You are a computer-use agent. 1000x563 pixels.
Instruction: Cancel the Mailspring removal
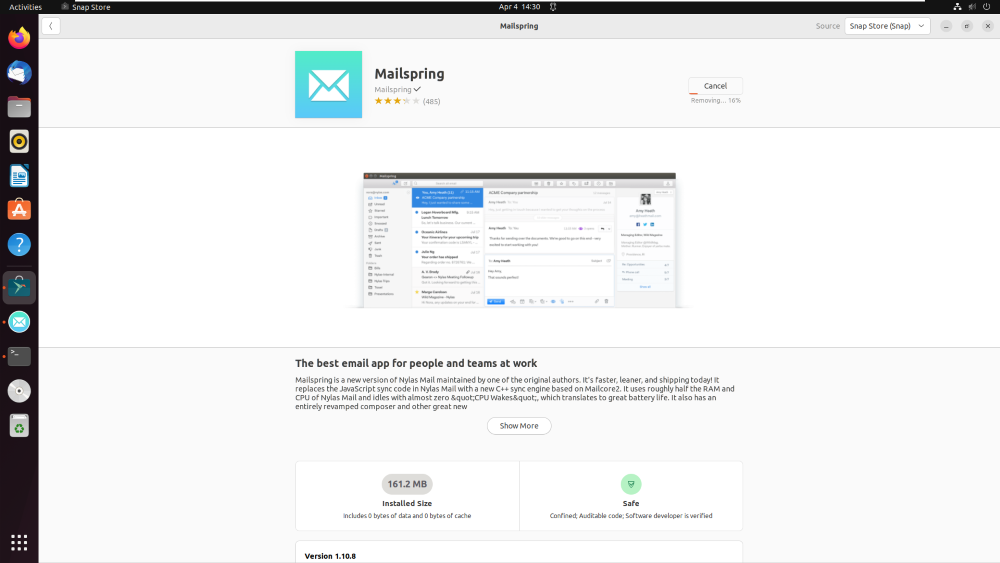click(x=715, y=86)
